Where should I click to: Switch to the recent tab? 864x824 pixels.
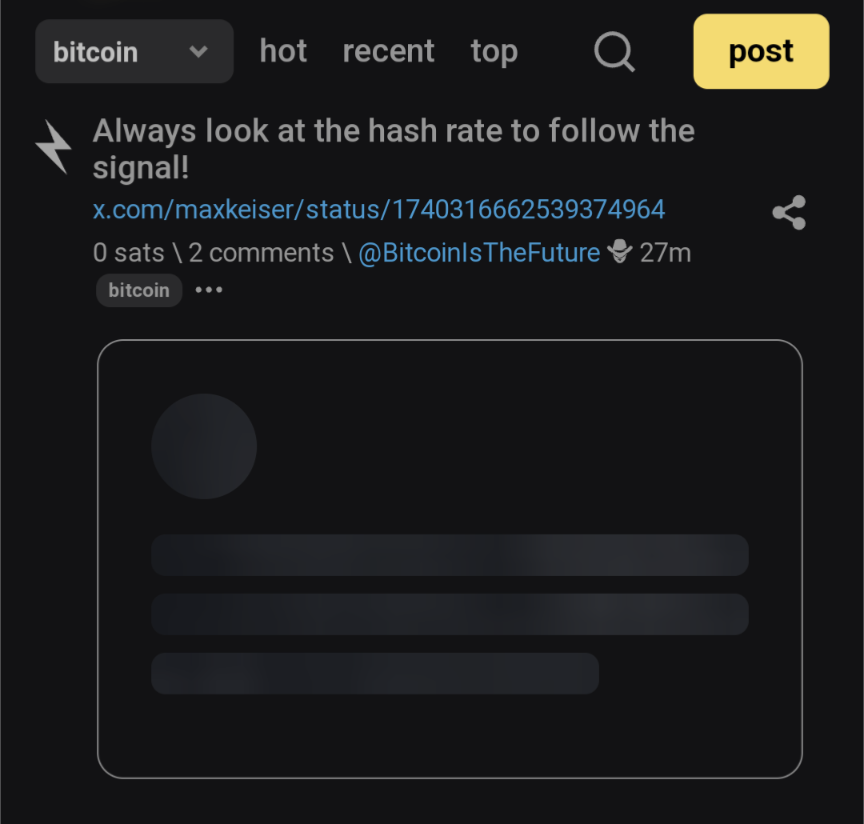click(x=388, y=51)
